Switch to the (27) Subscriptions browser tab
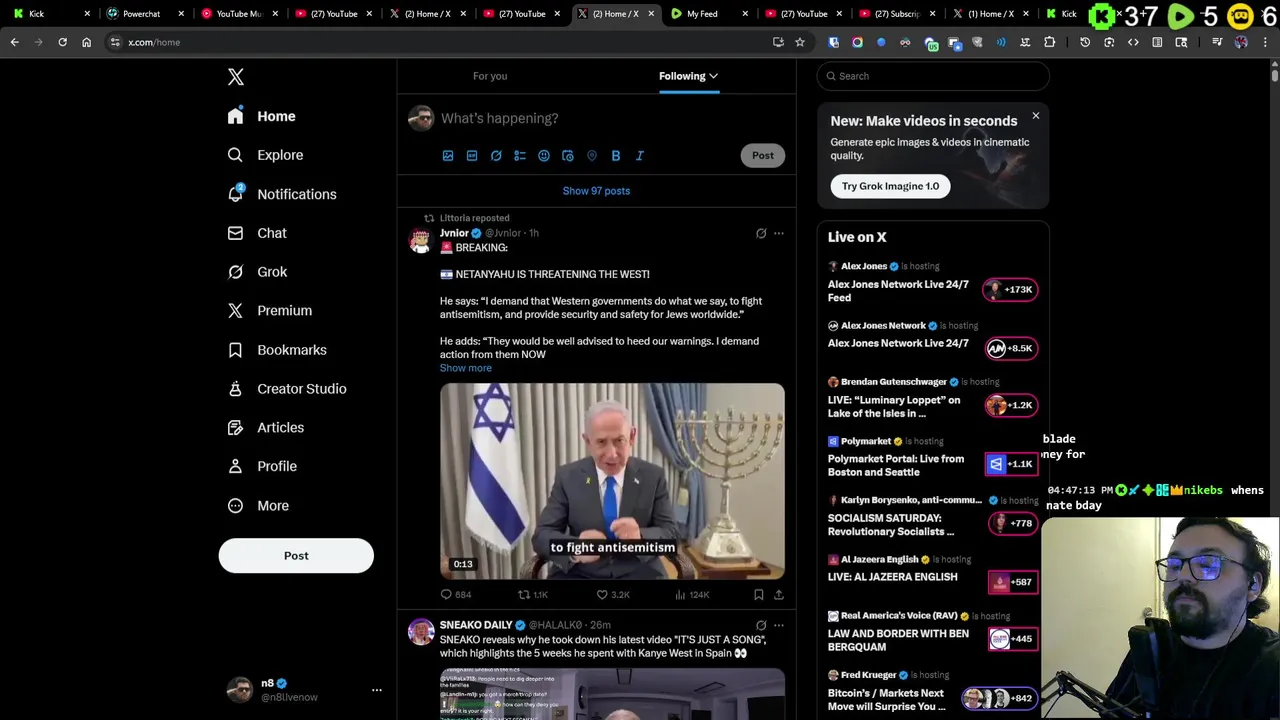 click(897, 14)
